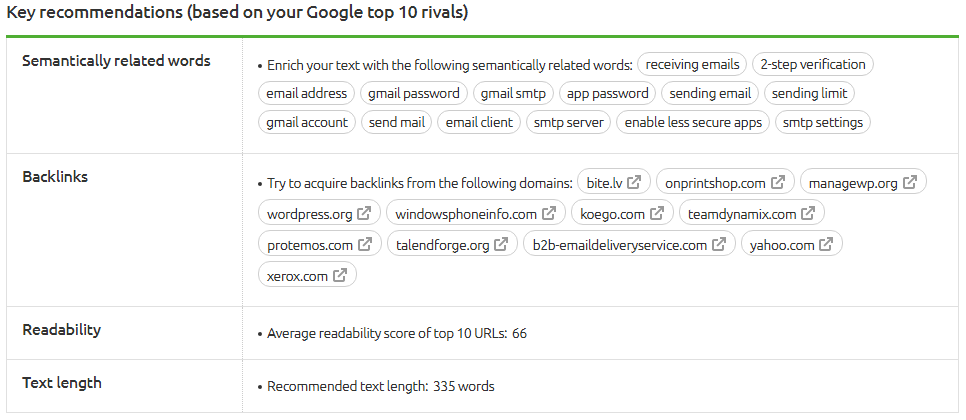
Task: Click the 'smtp settings' keyword tag
Action: tap(822, 122)
